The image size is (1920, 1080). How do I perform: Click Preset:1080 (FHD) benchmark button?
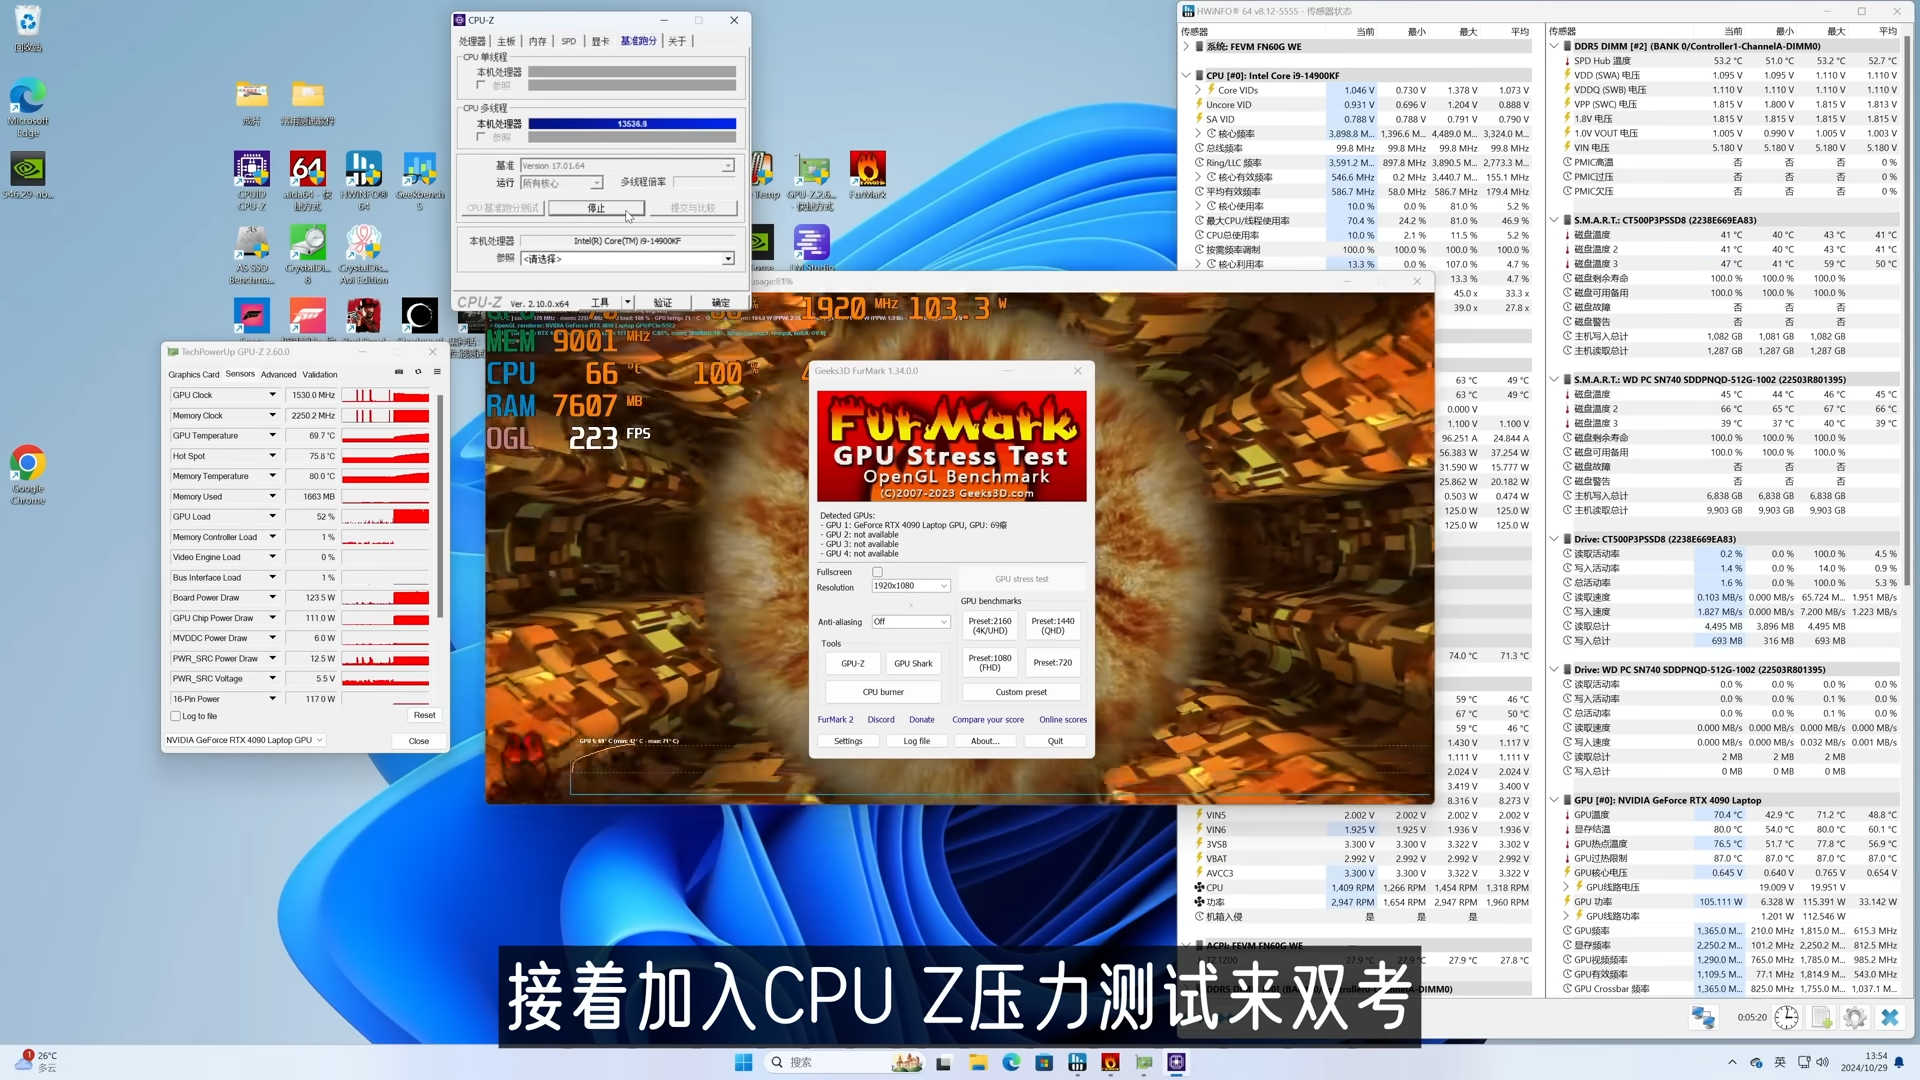[990, 663]
